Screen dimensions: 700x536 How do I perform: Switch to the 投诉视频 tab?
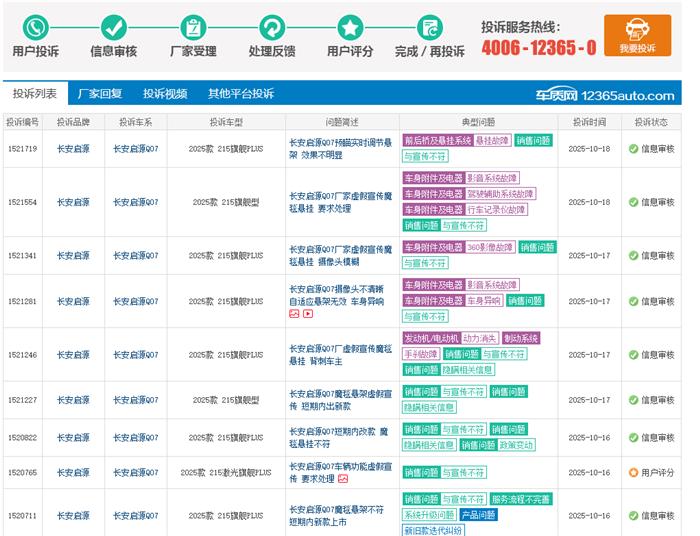164,94
